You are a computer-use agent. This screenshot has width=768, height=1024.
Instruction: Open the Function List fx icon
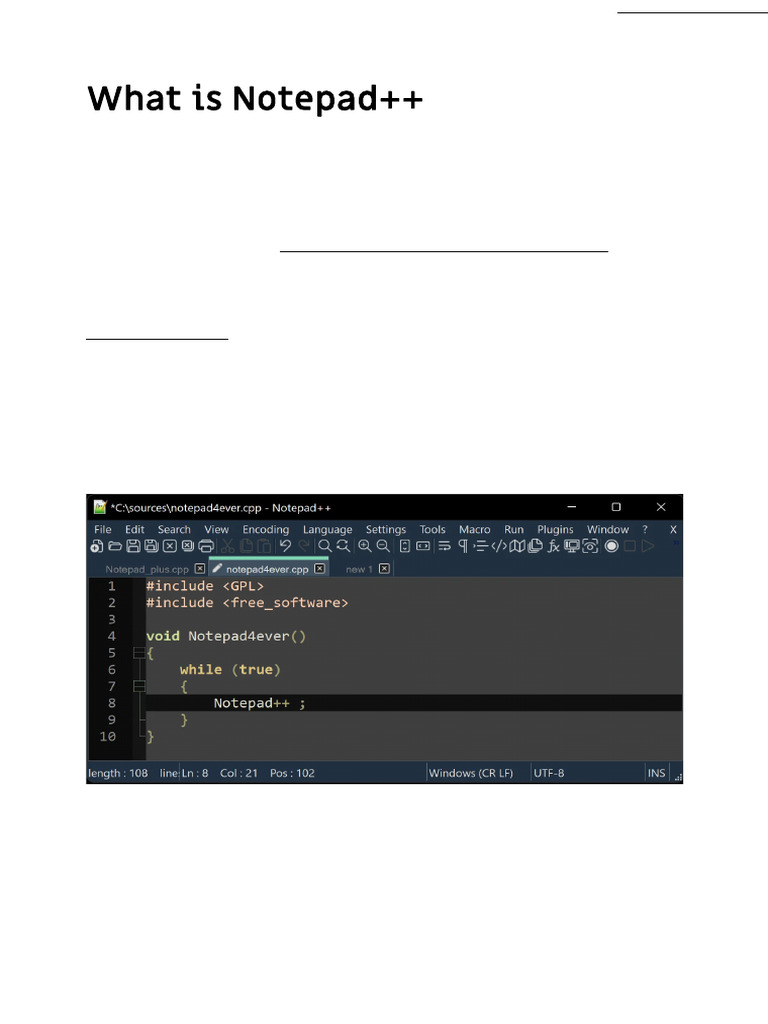[x=553, y=546]
